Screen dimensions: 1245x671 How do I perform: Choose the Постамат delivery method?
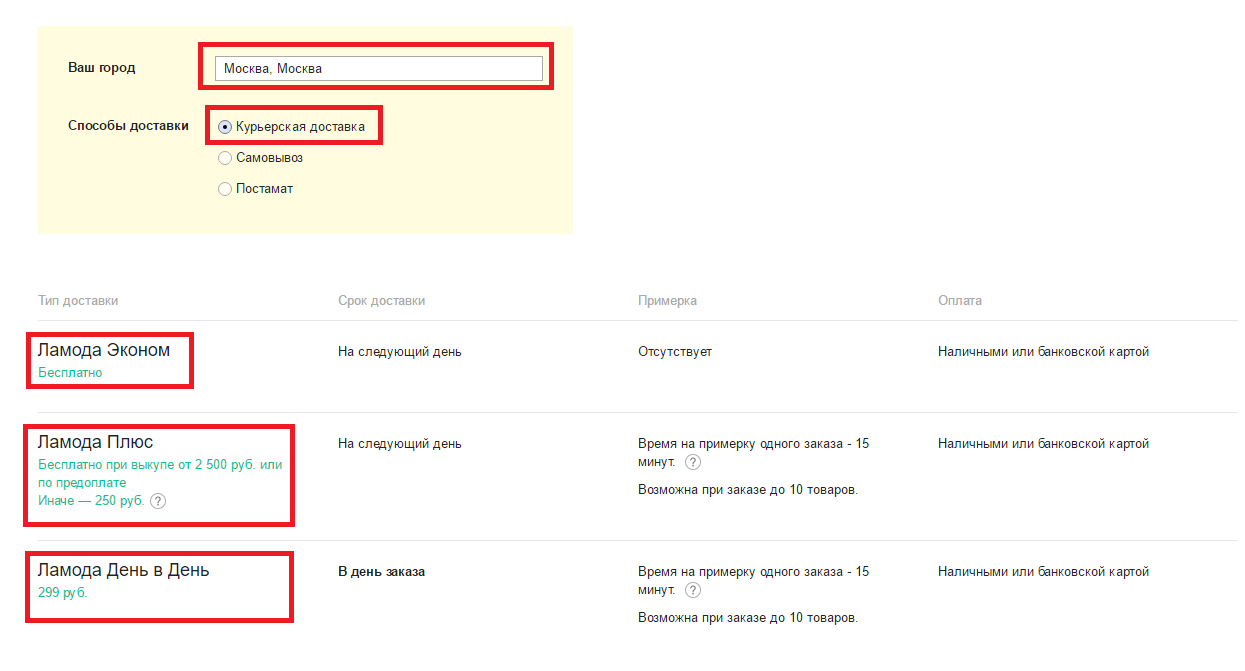(x=225, y=188)
